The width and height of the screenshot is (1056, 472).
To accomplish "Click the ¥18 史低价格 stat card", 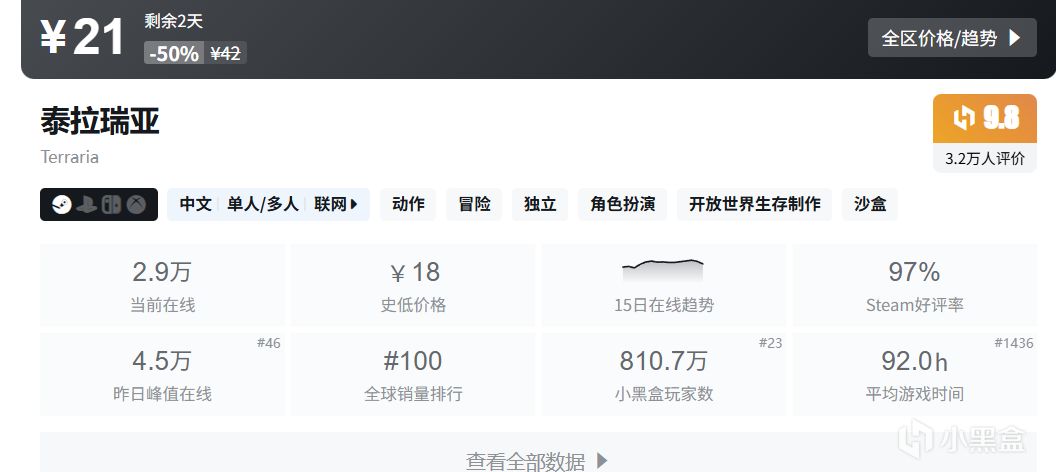I will 413,285.
